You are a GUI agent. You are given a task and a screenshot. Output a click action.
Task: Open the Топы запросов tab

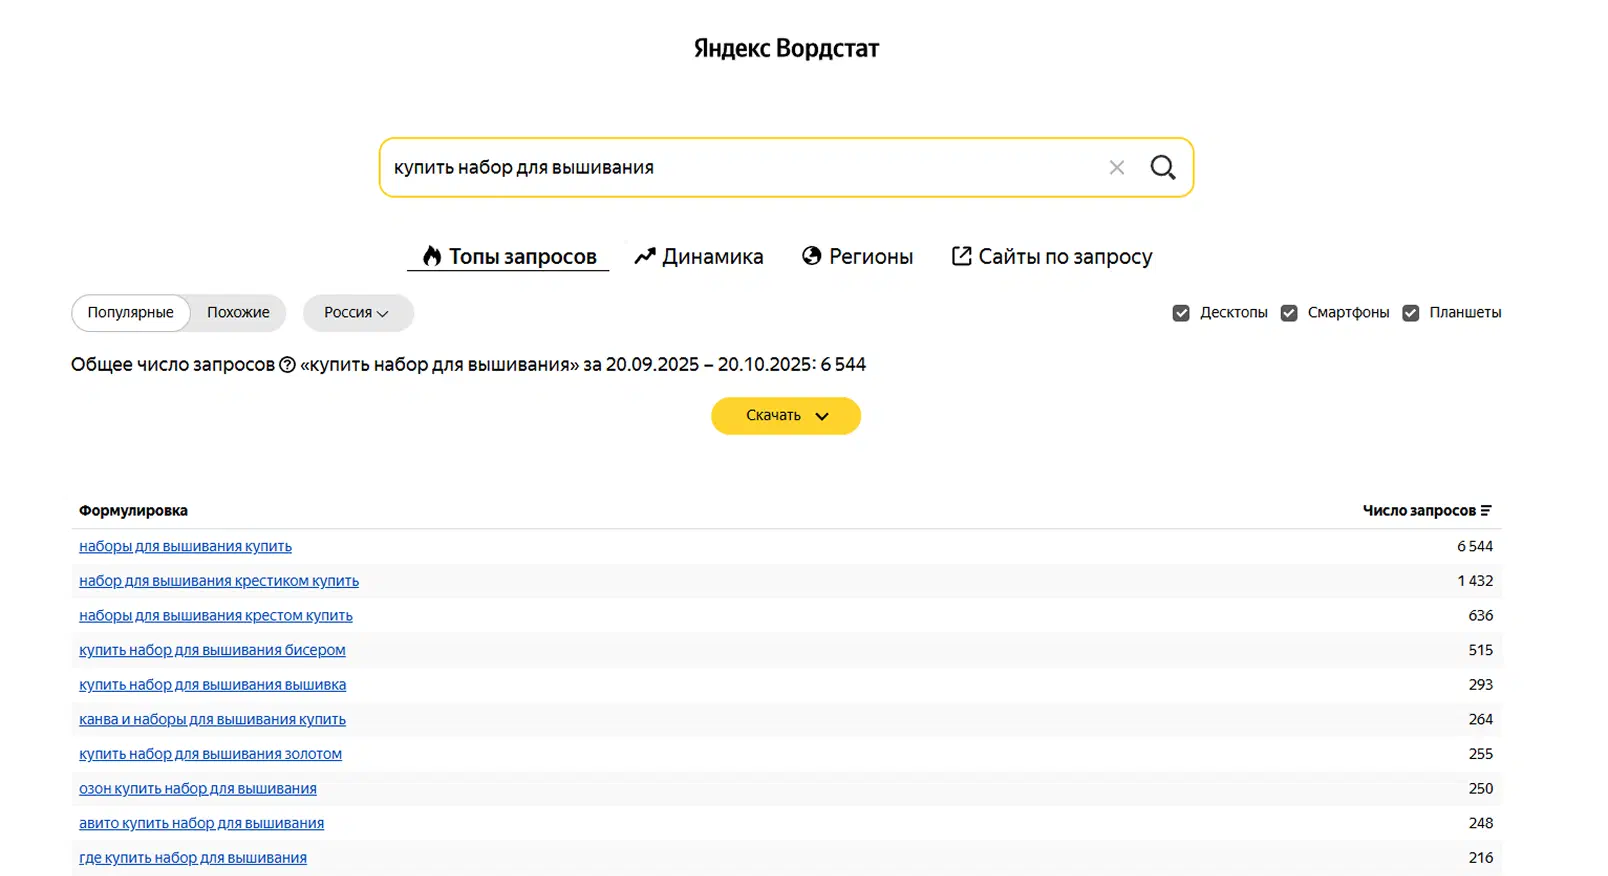point(508,257)
